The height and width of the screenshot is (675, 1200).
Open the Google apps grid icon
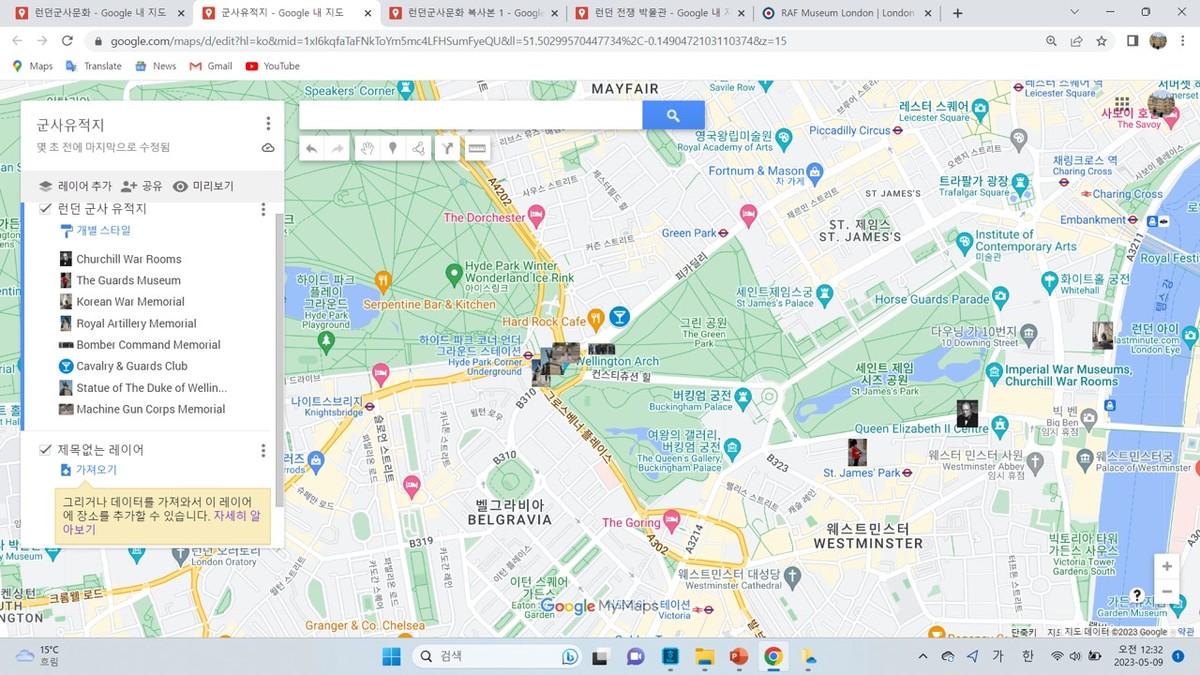pos(1122,103)
